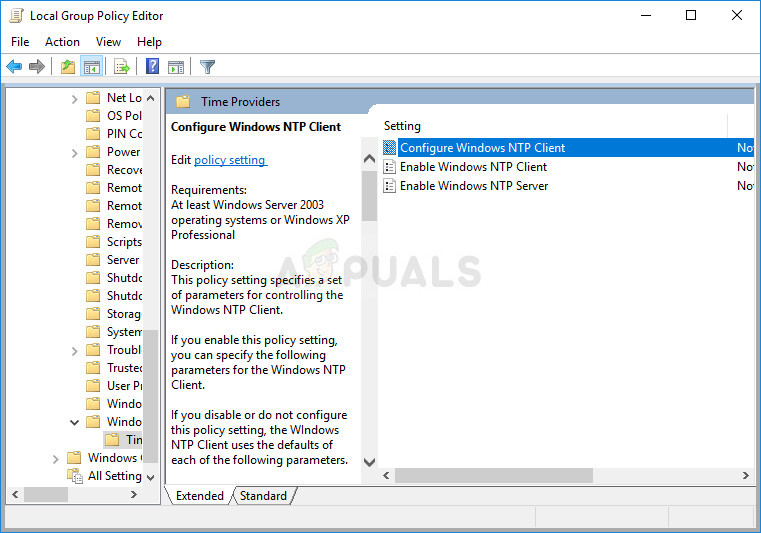Click the Enable Windows NTP Client policy icon
Image resolution: width=761 pixels, height=533 pixels.
coord(389,167)
